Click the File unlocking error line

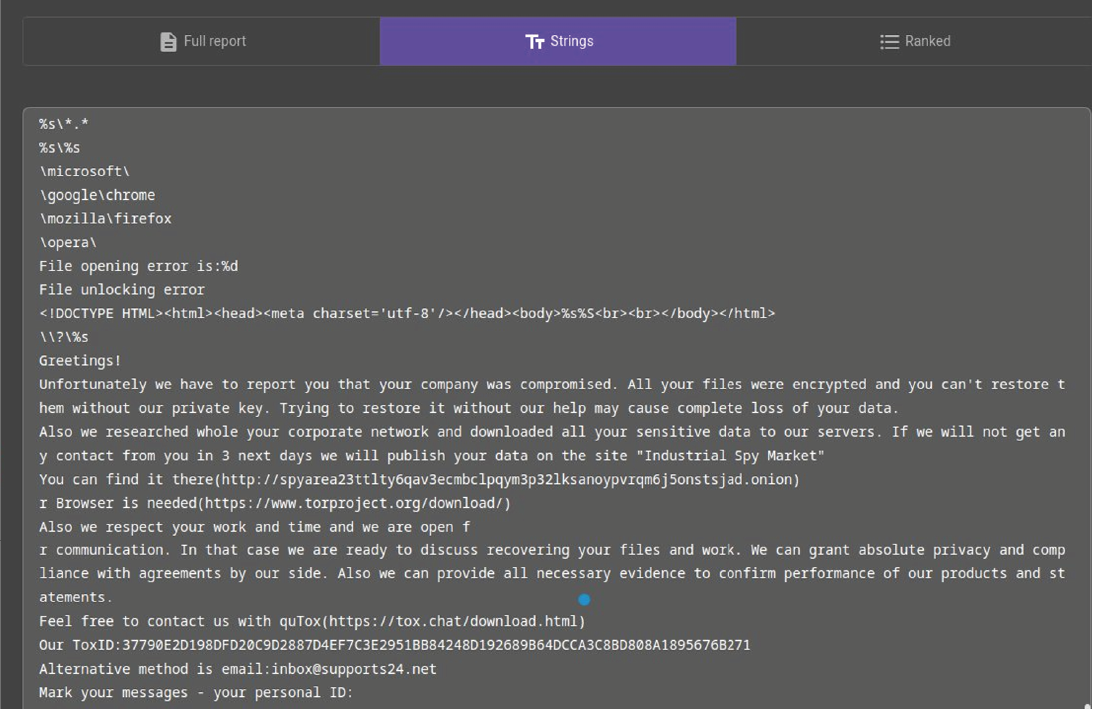tap(122, 289)
